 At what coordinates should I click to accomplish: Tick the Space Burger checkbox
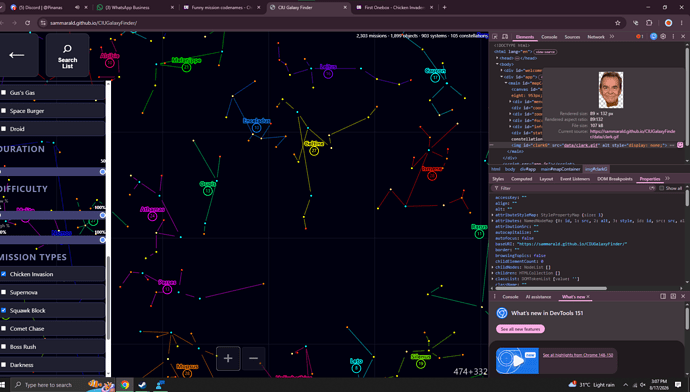coord(4,111)
